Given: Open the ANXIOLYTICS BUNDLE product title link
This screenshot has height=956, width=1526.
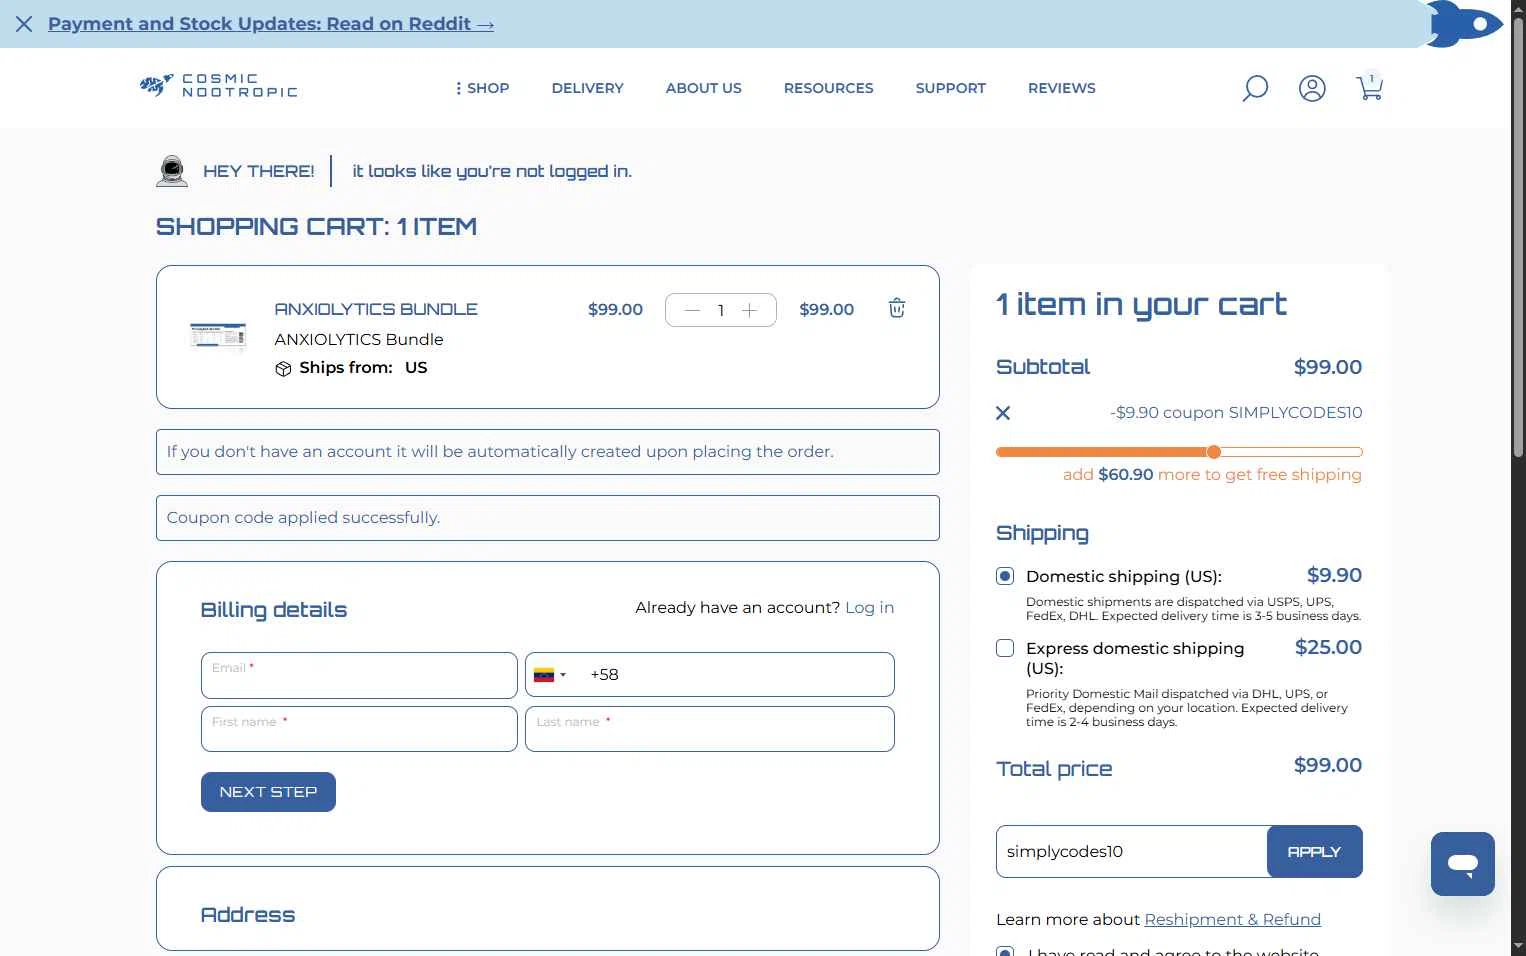Looking at the screenshot, I should pos(376,309).
